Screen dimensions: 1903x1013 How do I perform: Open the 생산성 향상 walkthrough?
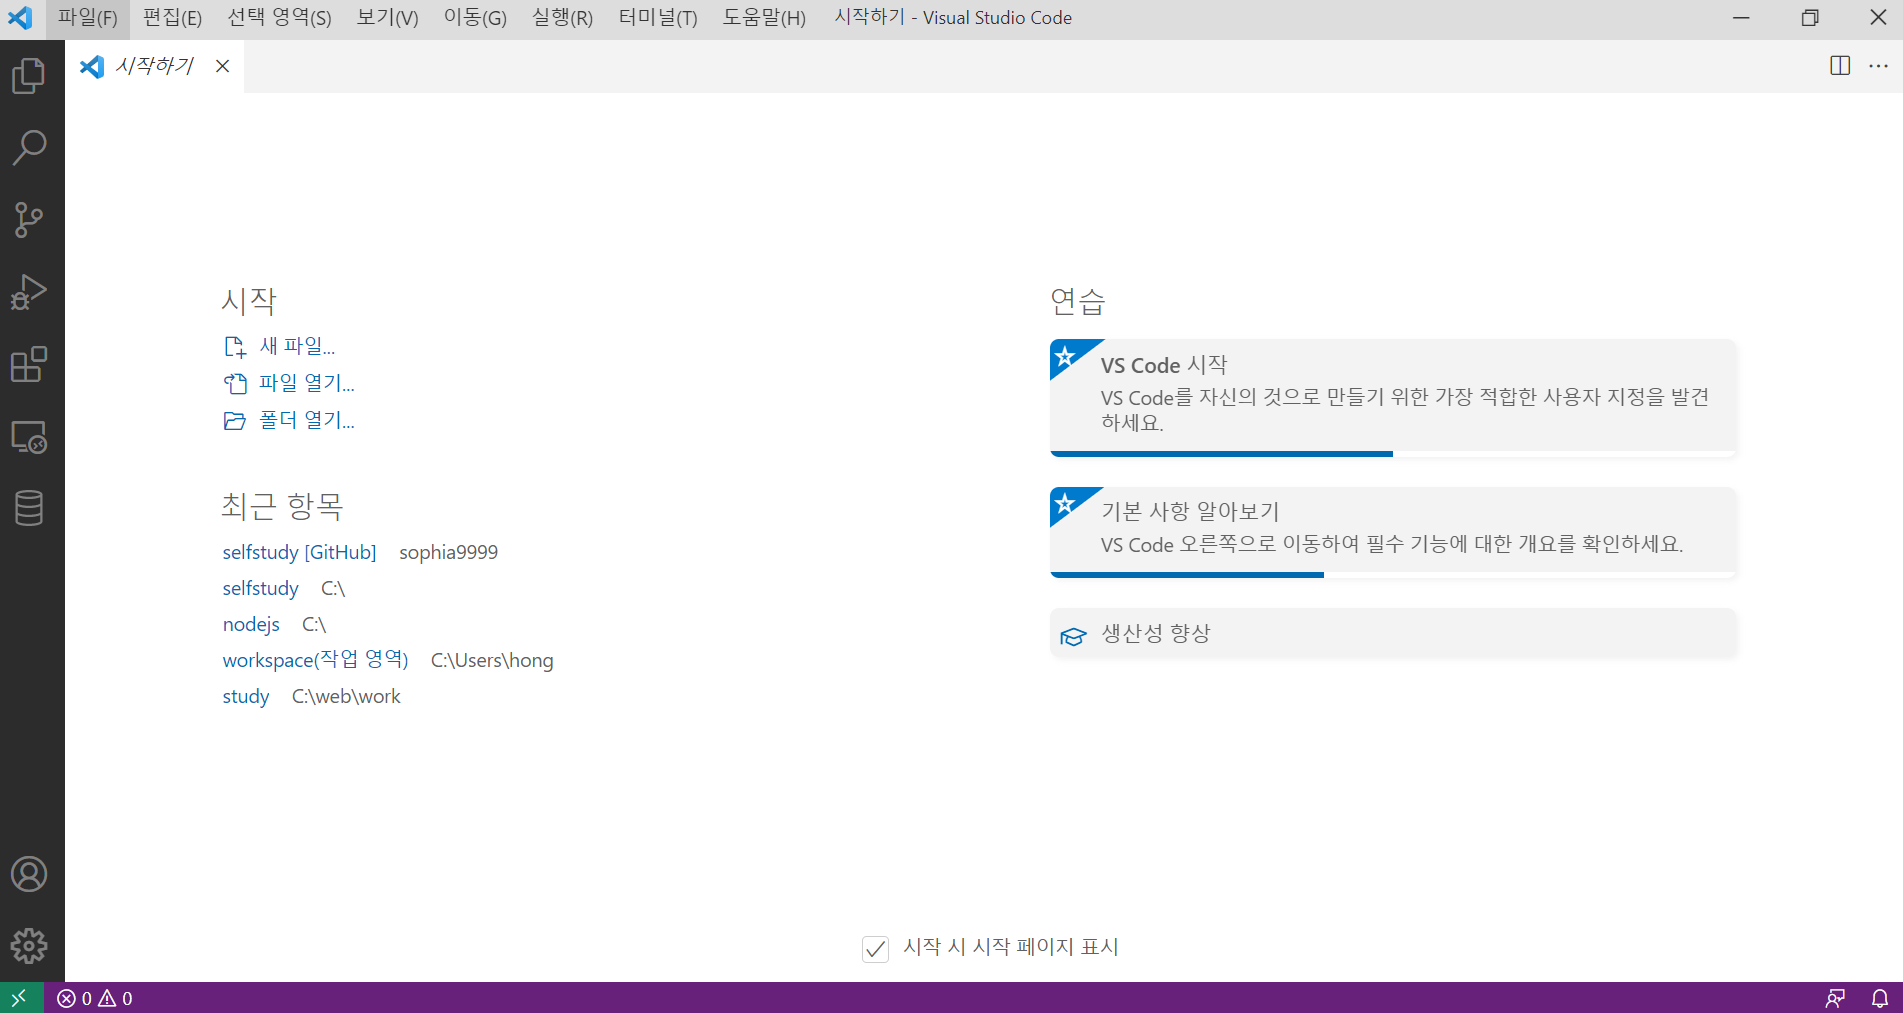[x=1393, y=634]
